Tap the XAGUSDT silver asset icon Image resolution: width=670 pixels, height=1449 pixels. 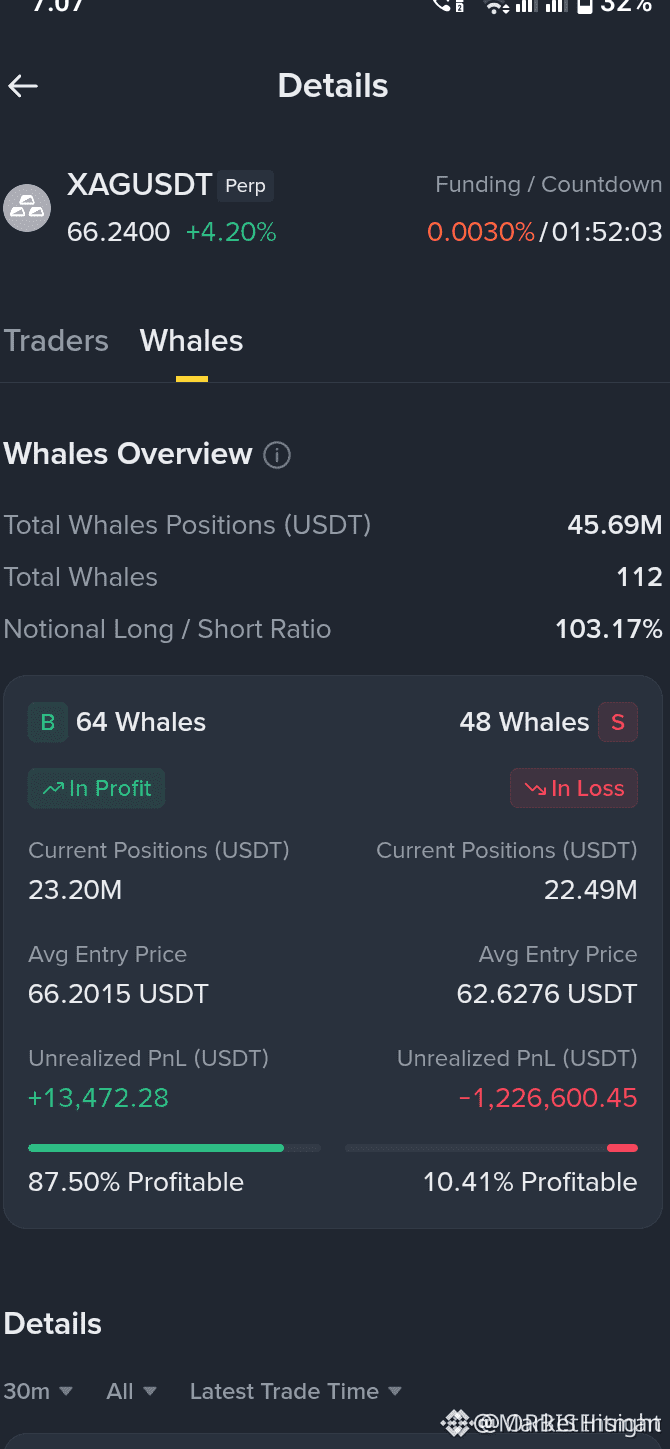pyautogui.click(x=27, y=208)
